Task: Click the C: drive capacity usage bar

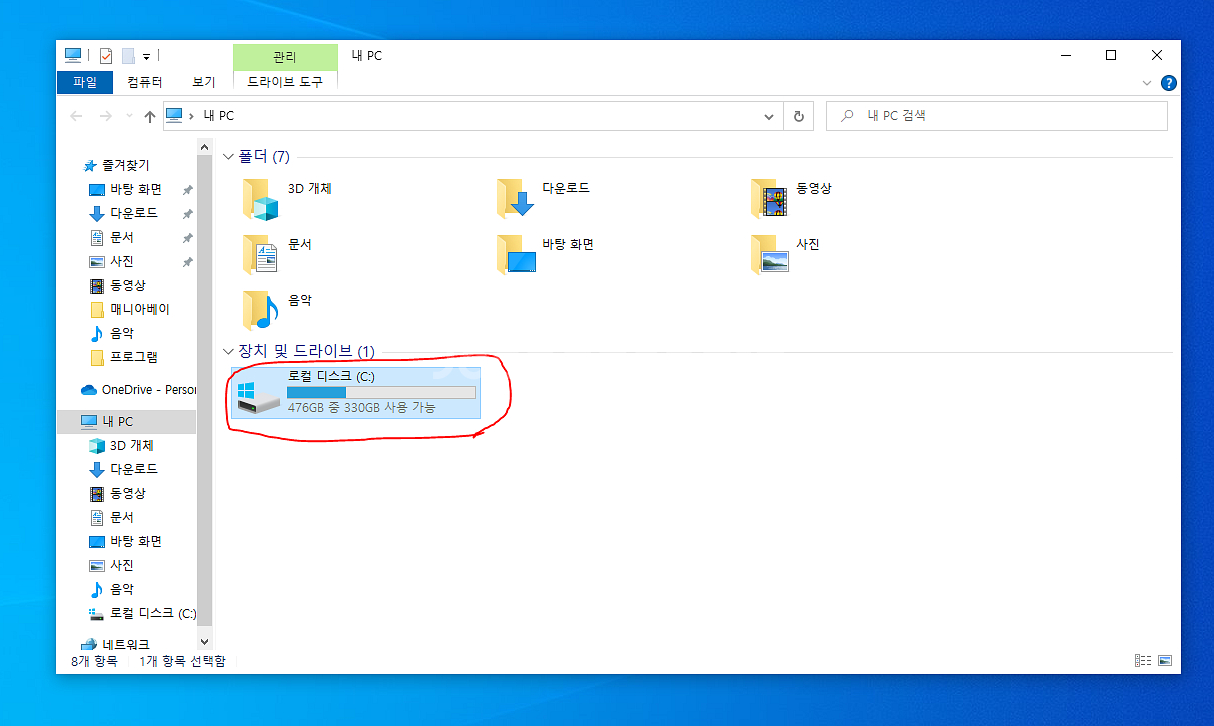Action: [381, 392]
